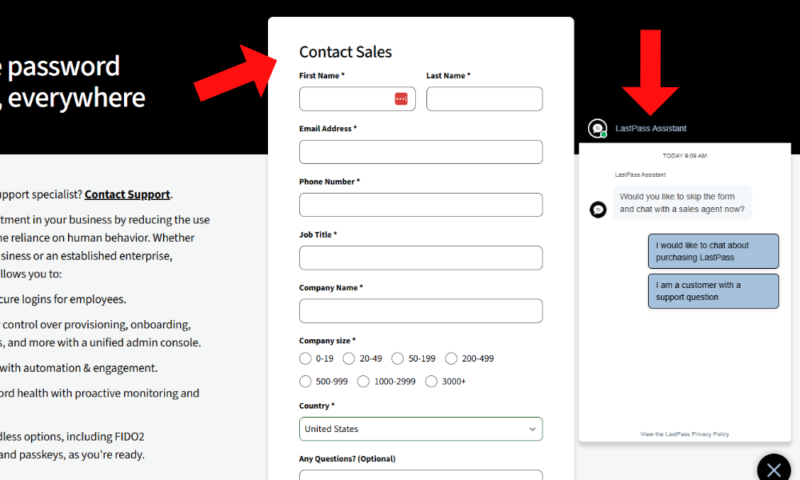Screen dimensions: 800x480
Task: Click the chat bot avatar beside the message
Action: point(598,210)
